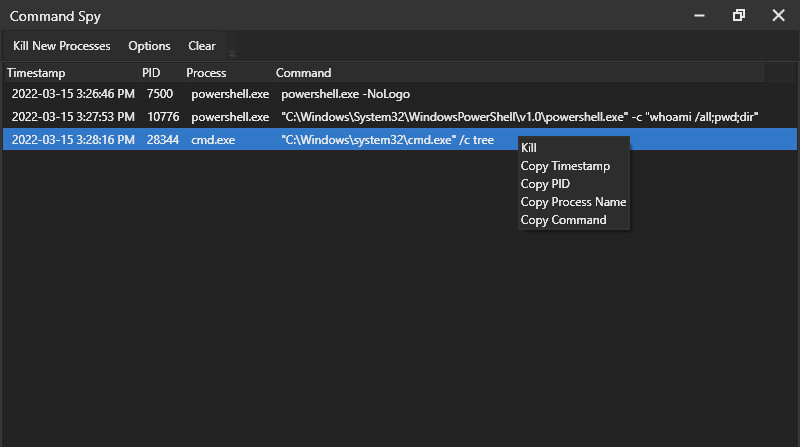Choose Copy PID in context menu
This screenshot has width=800, height=447.
[545, 184]
